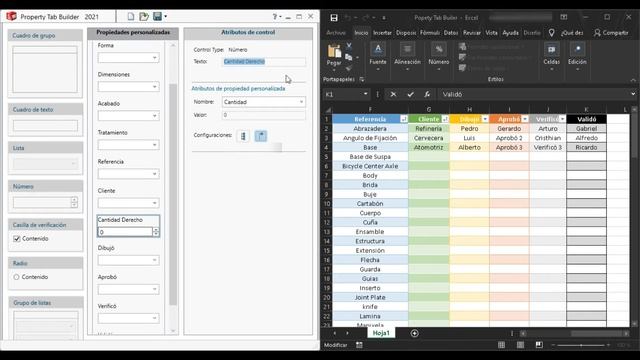Open the Help question mark menu

(276, 17)
